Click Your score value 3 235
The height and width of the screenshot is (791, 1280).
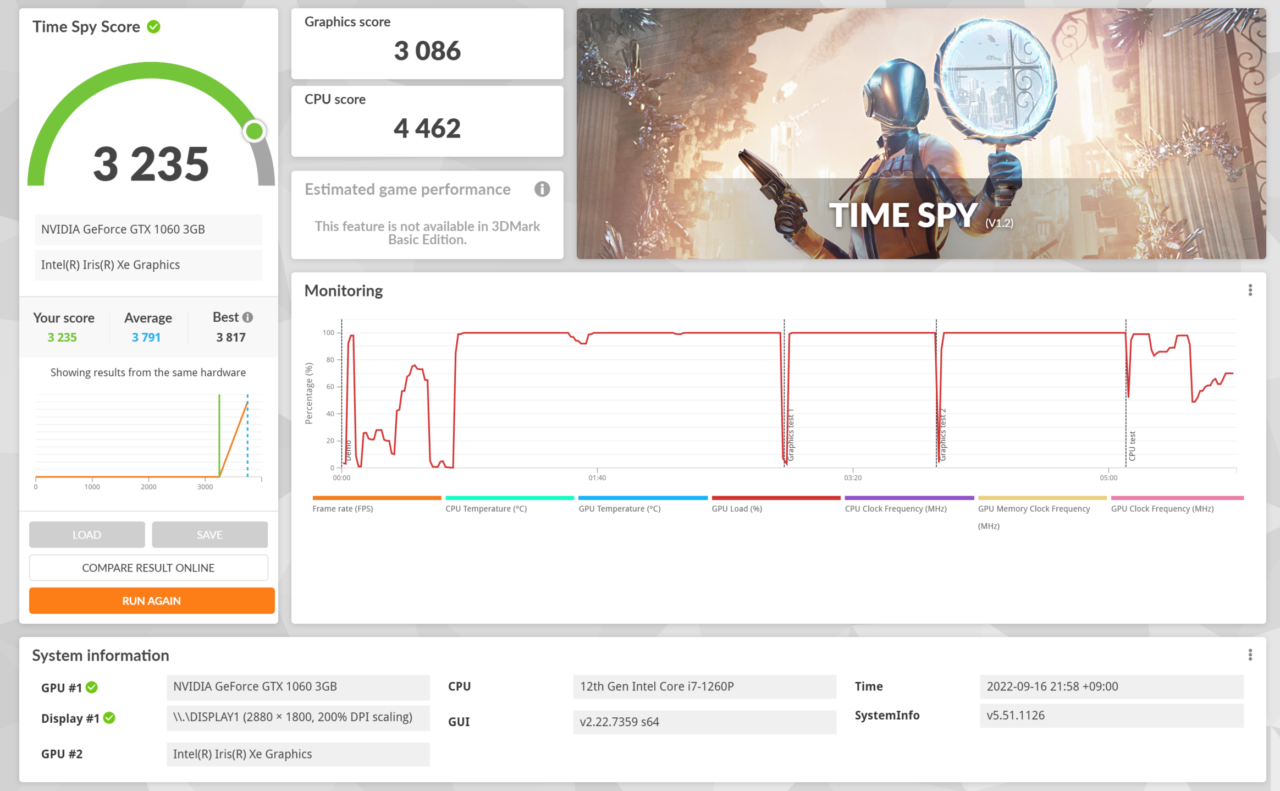[x=62, y=338]
